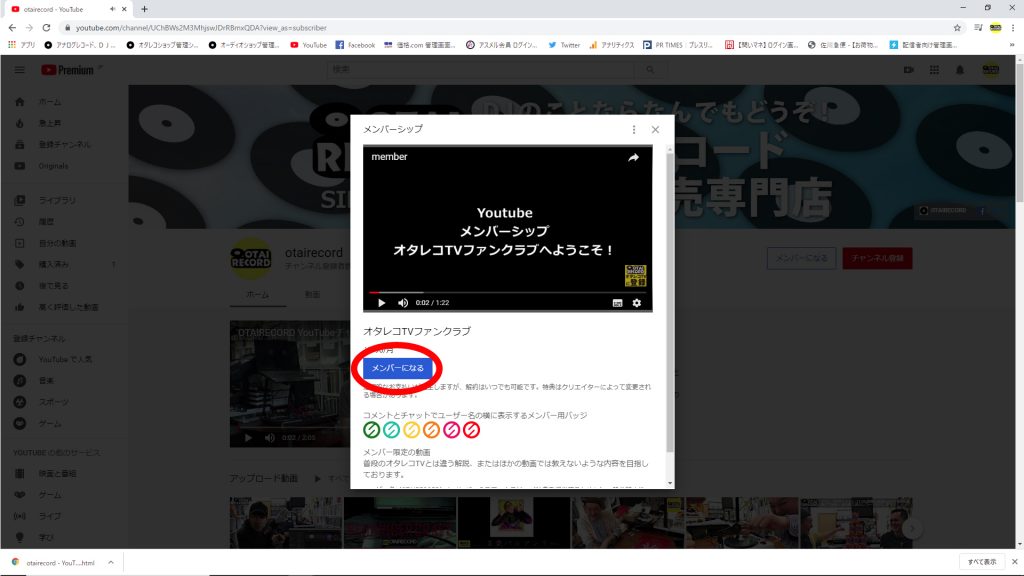This screenshot has width=1024, height=576.
Task: Play the featured OTAIRECORD channel video
Action: tap(248, 438)
